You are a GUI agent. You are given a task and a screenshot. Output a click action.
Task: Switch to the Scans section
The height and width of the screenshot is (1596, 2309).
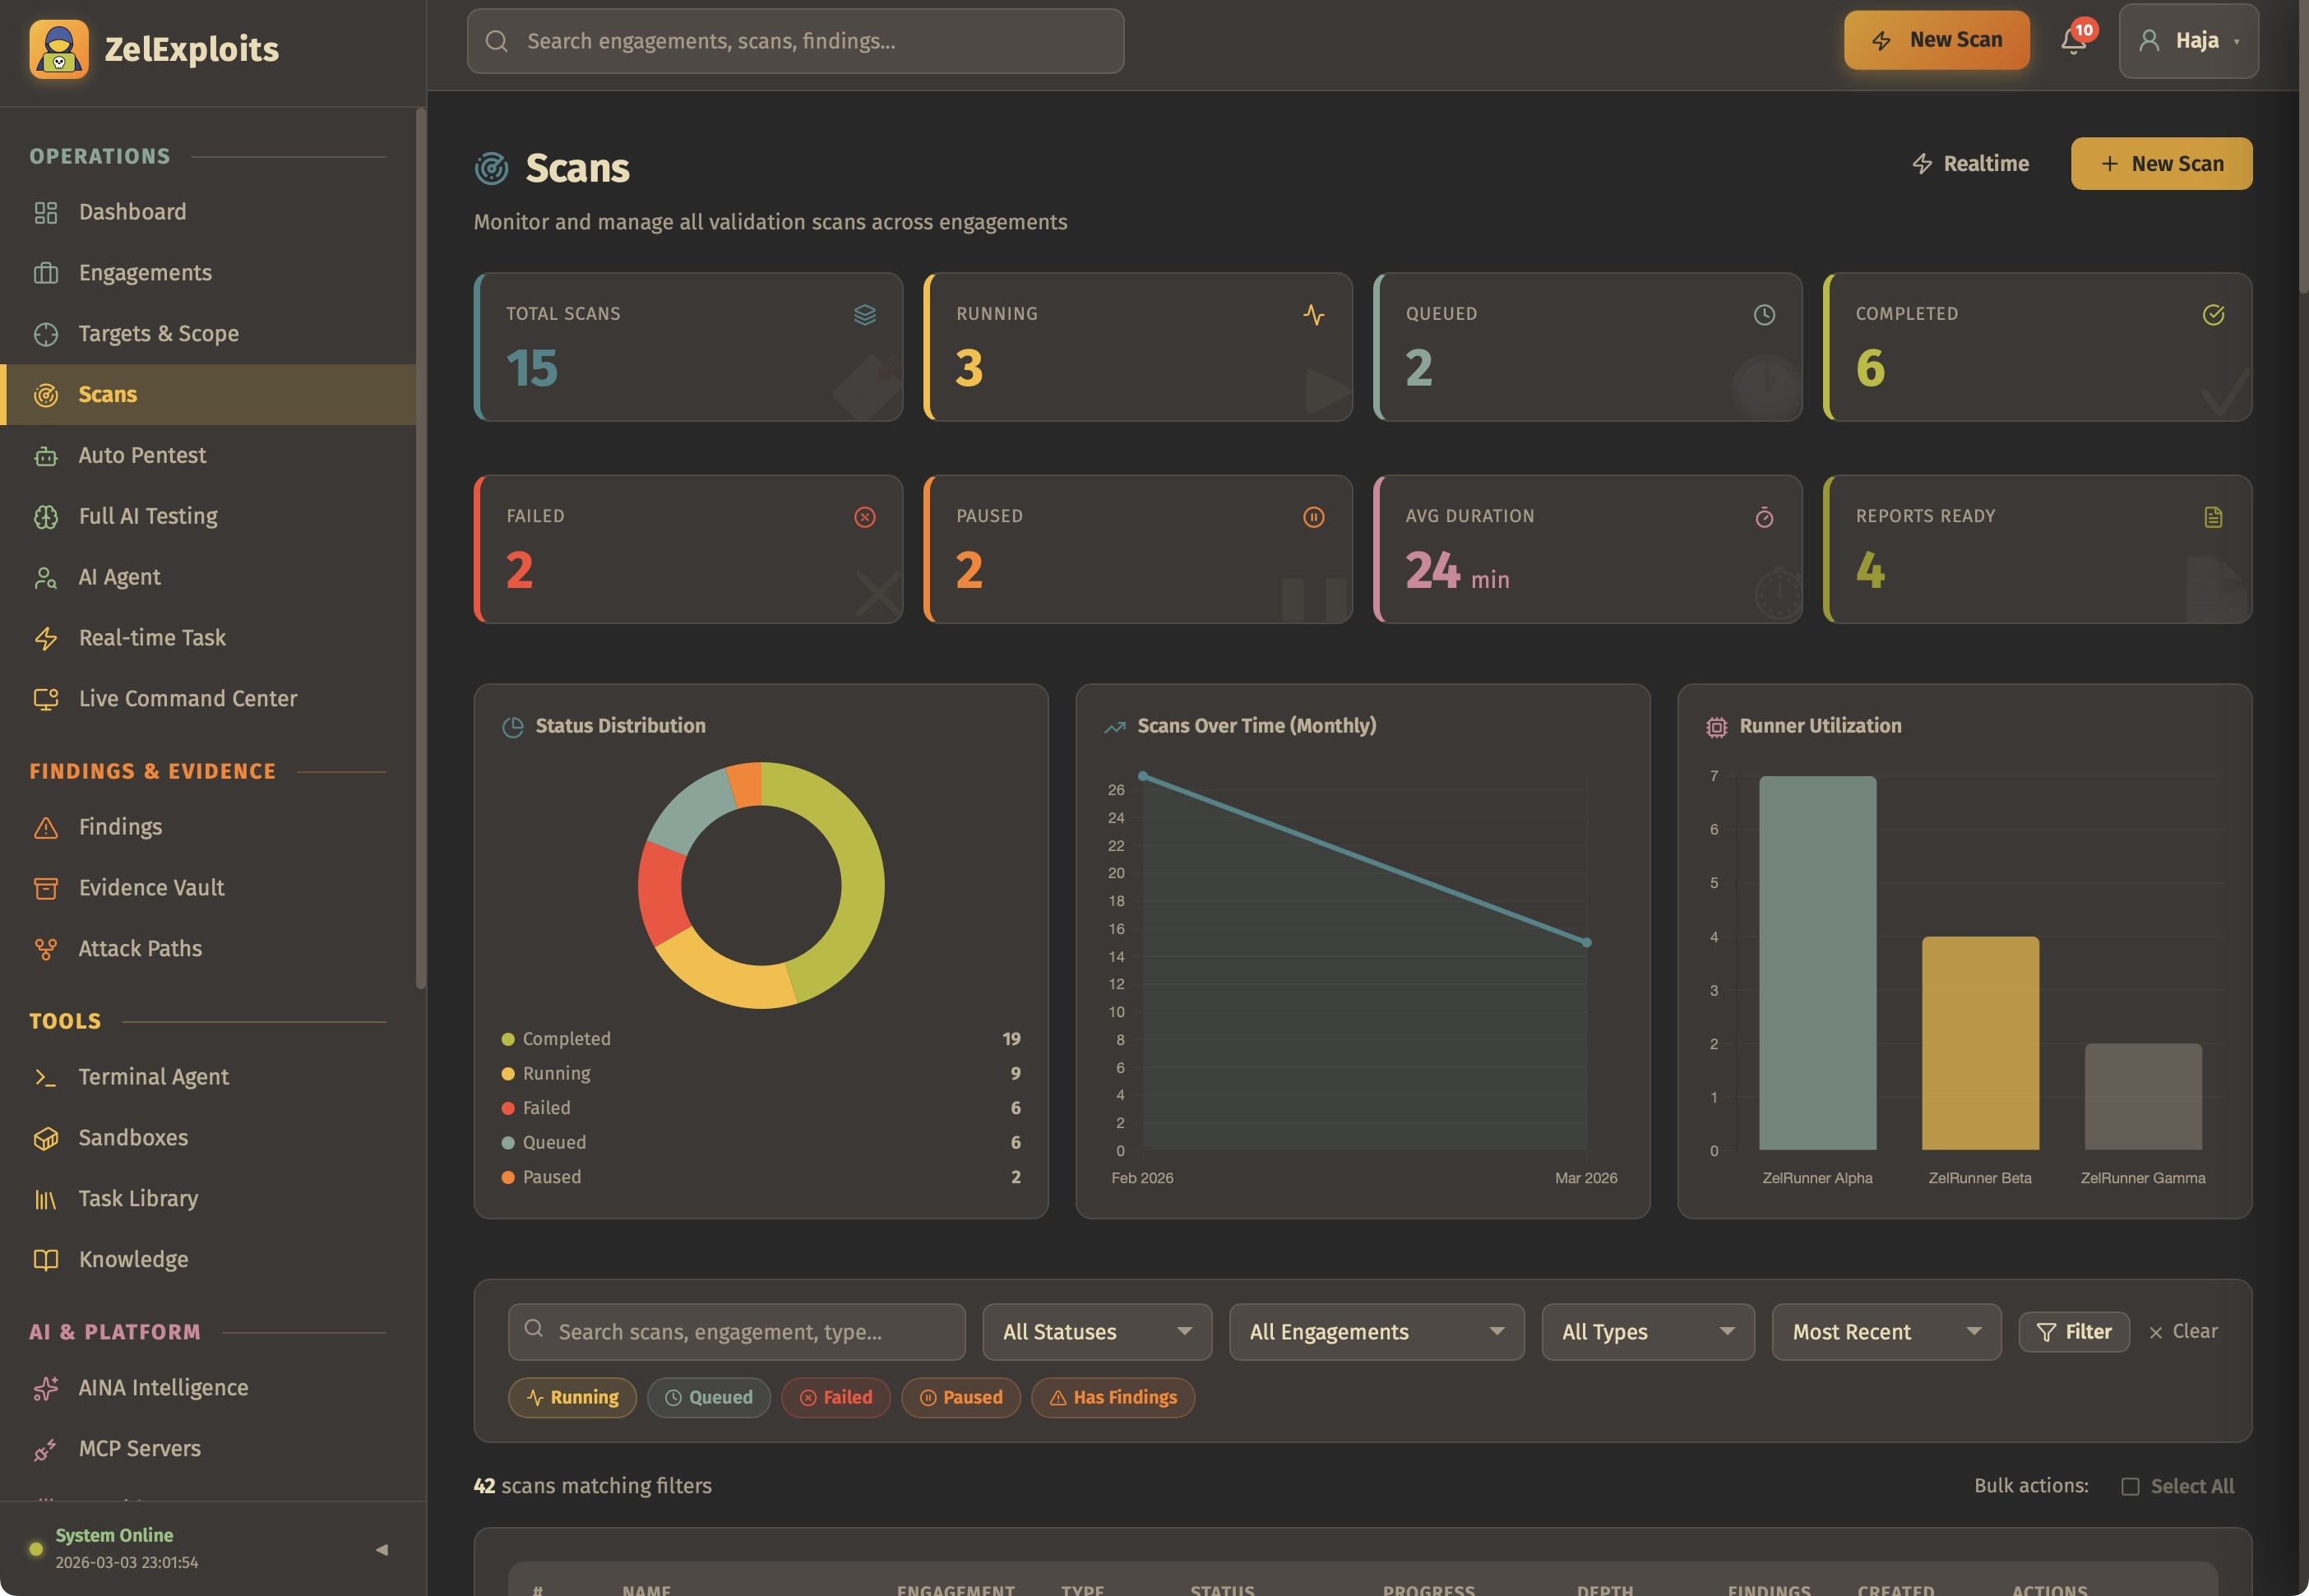click(106, 394)
